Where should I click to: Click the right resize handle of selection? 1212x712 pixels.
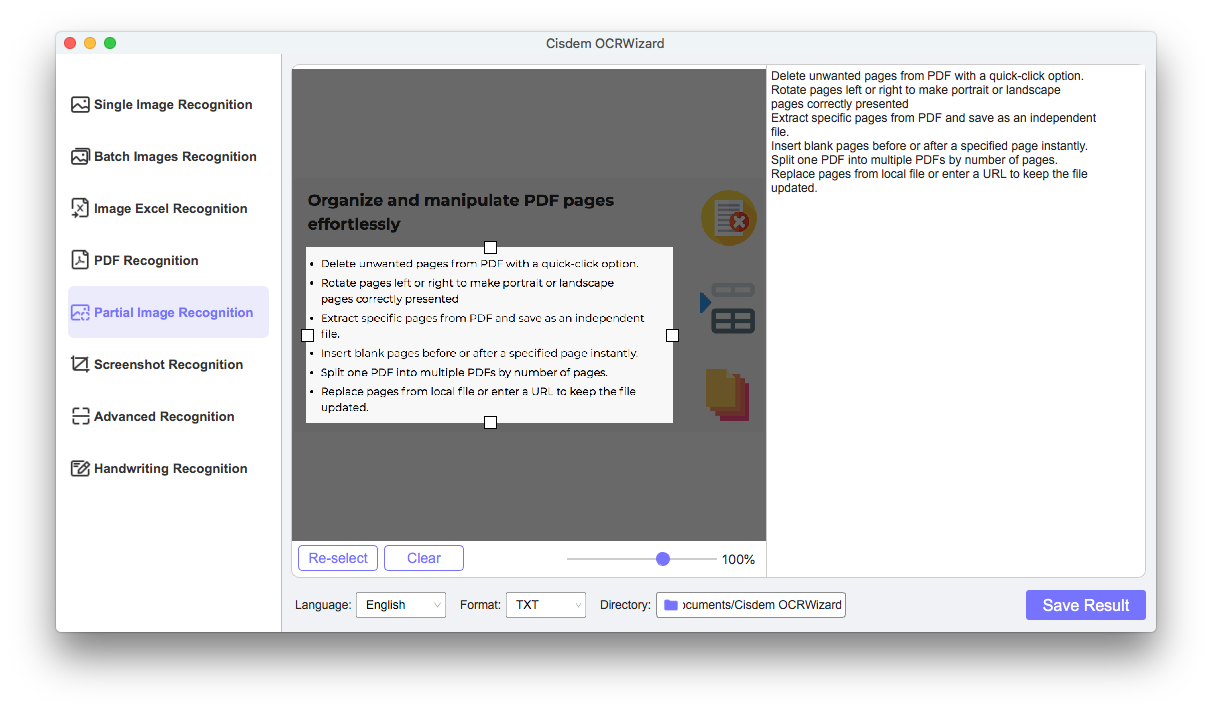tap(672, 335)
